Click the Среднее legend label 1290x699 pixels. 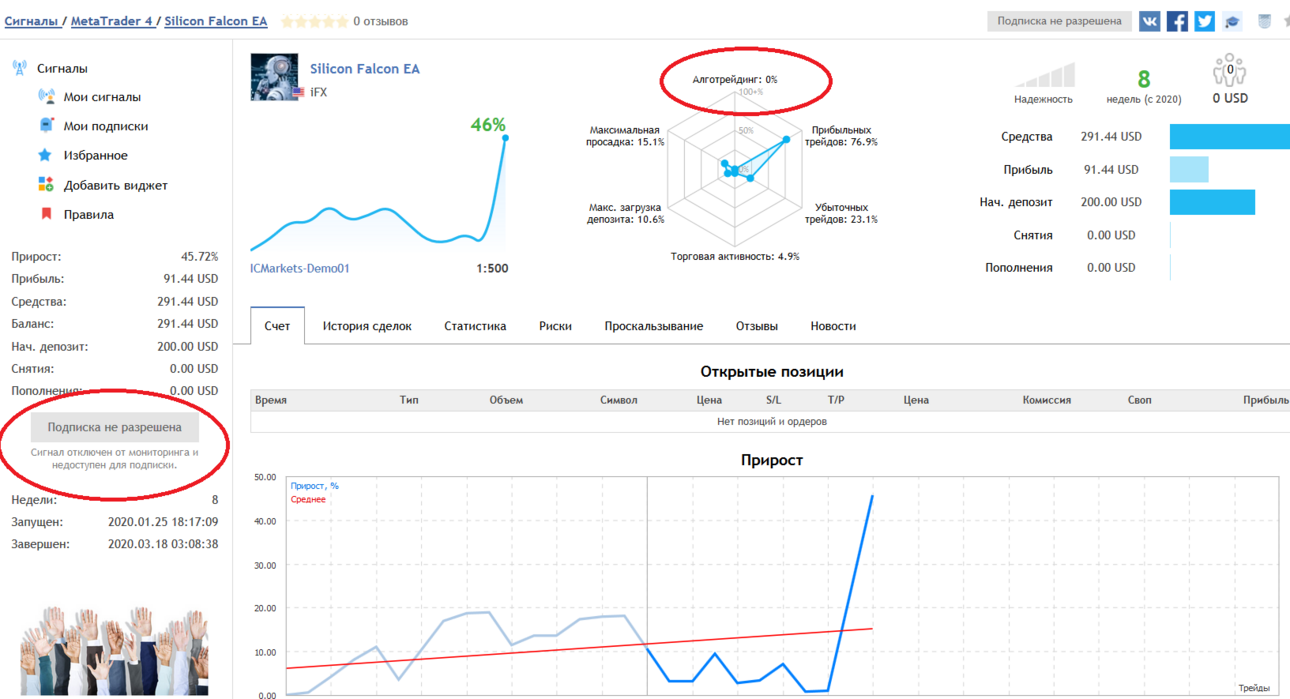point(308,499)
